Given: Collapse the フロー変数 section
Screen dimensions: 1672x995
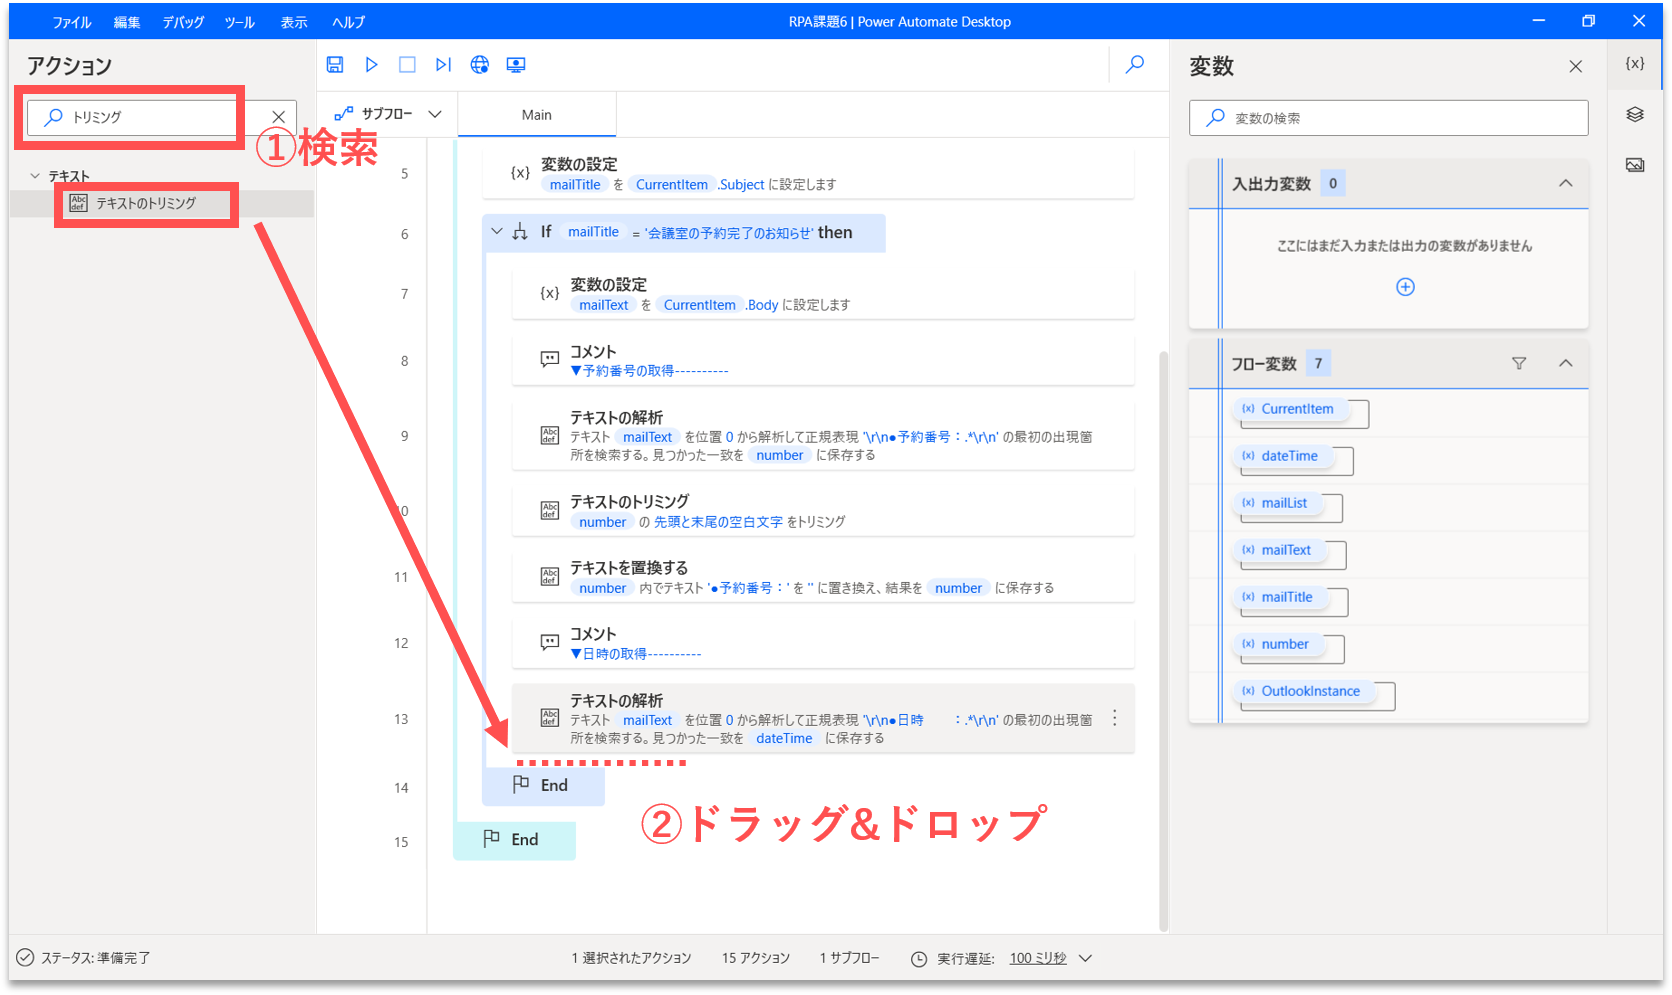Looking at the screenshot, I should [x=1566, y=364].
